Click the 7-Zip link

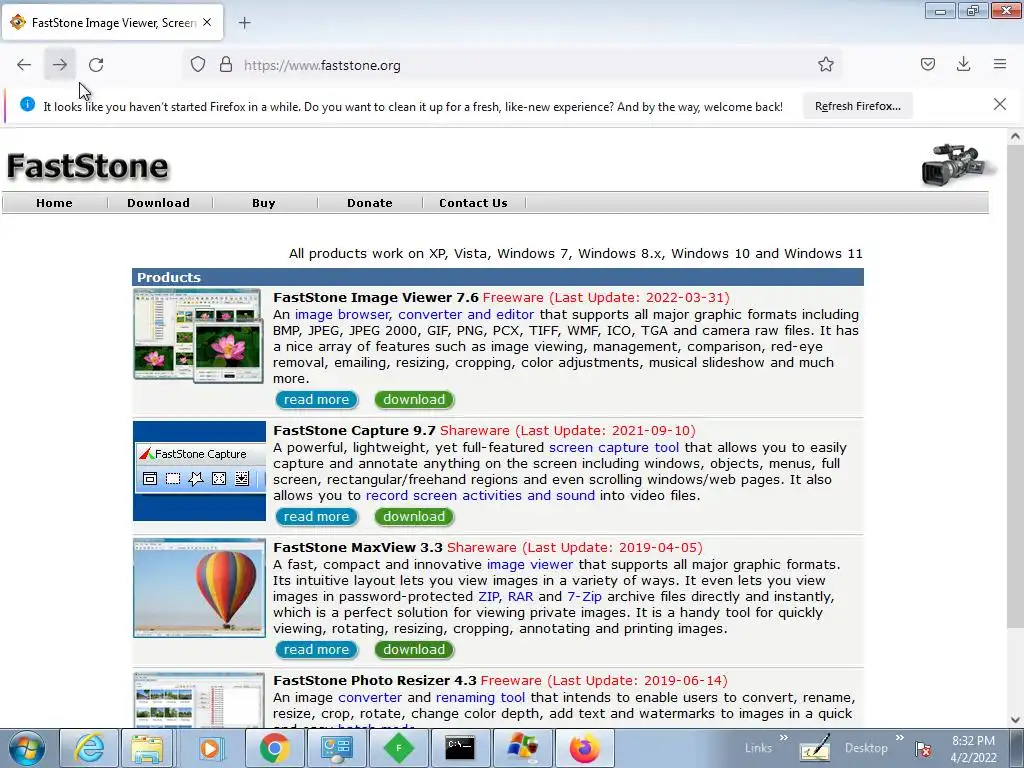[584, 597]
